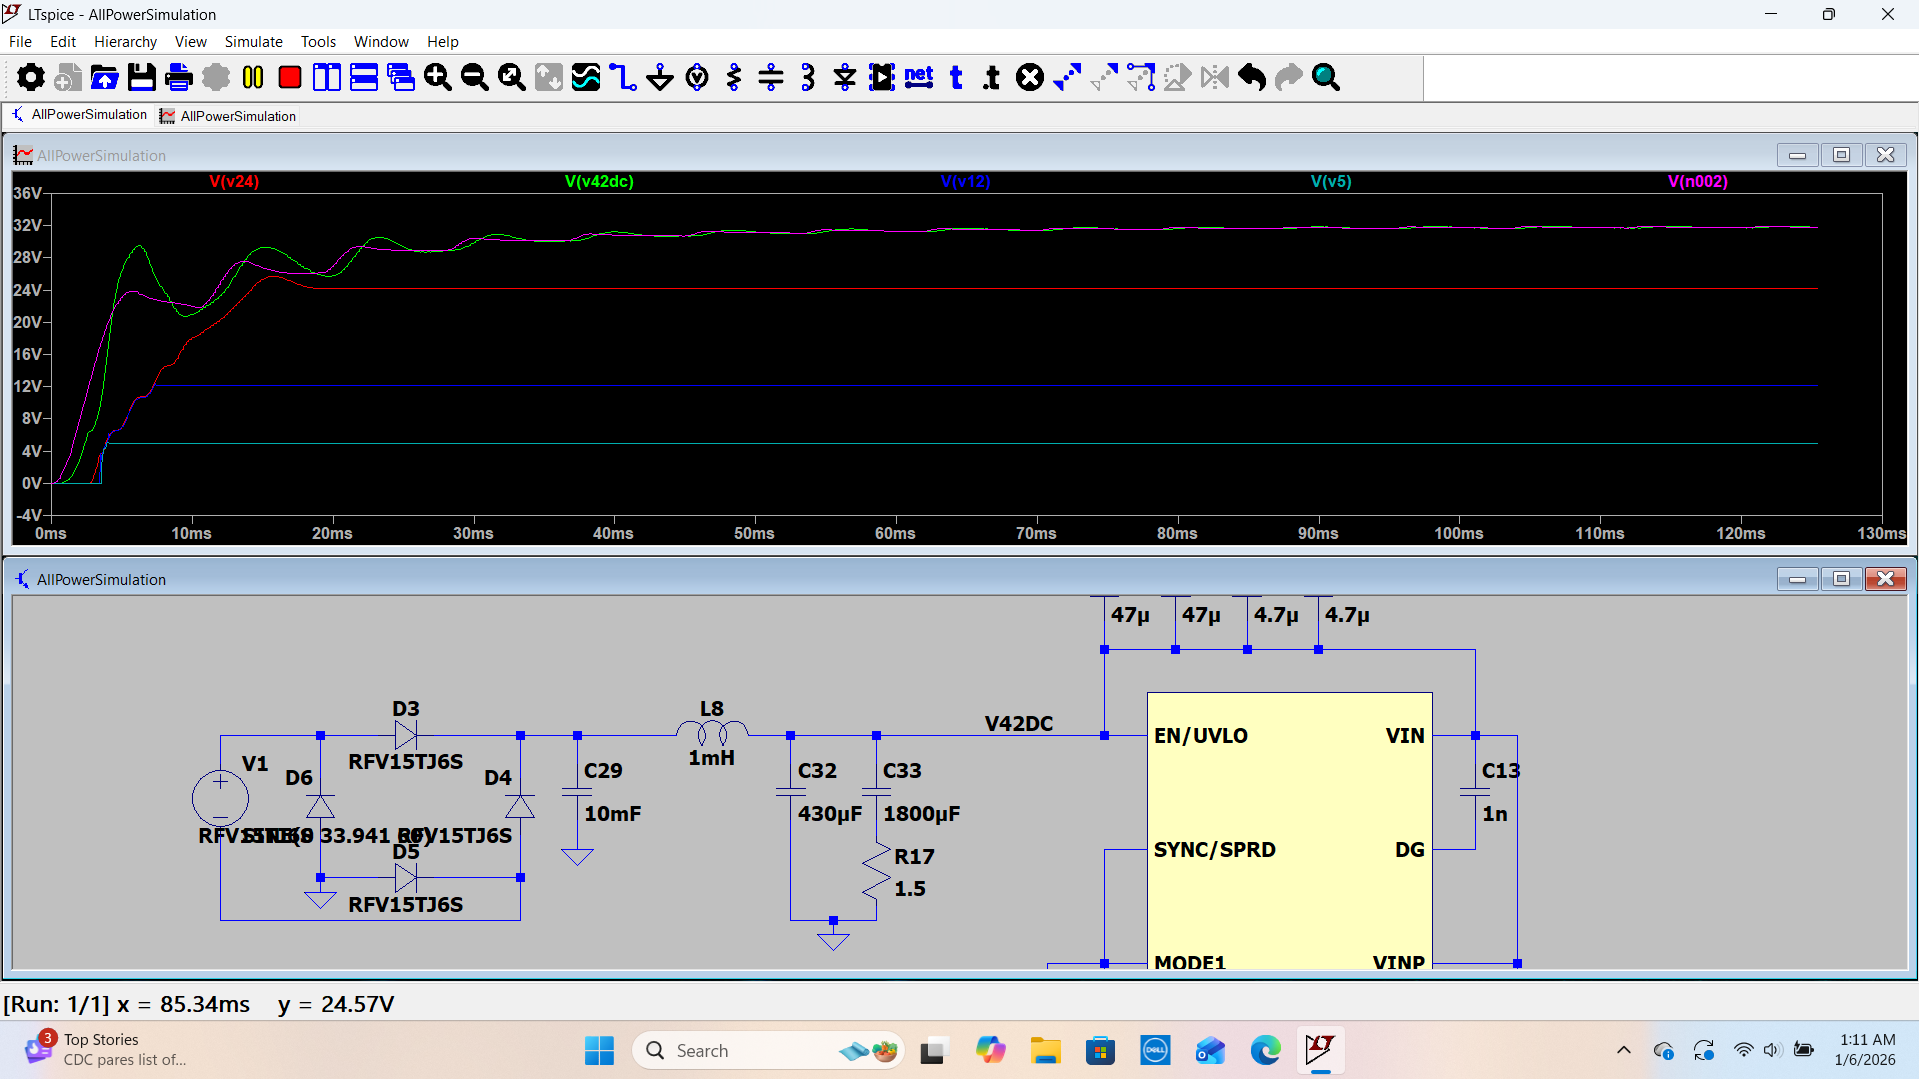Save the schematic with the floppy disk icon
1919x1079 pixels.
[142, 77]
